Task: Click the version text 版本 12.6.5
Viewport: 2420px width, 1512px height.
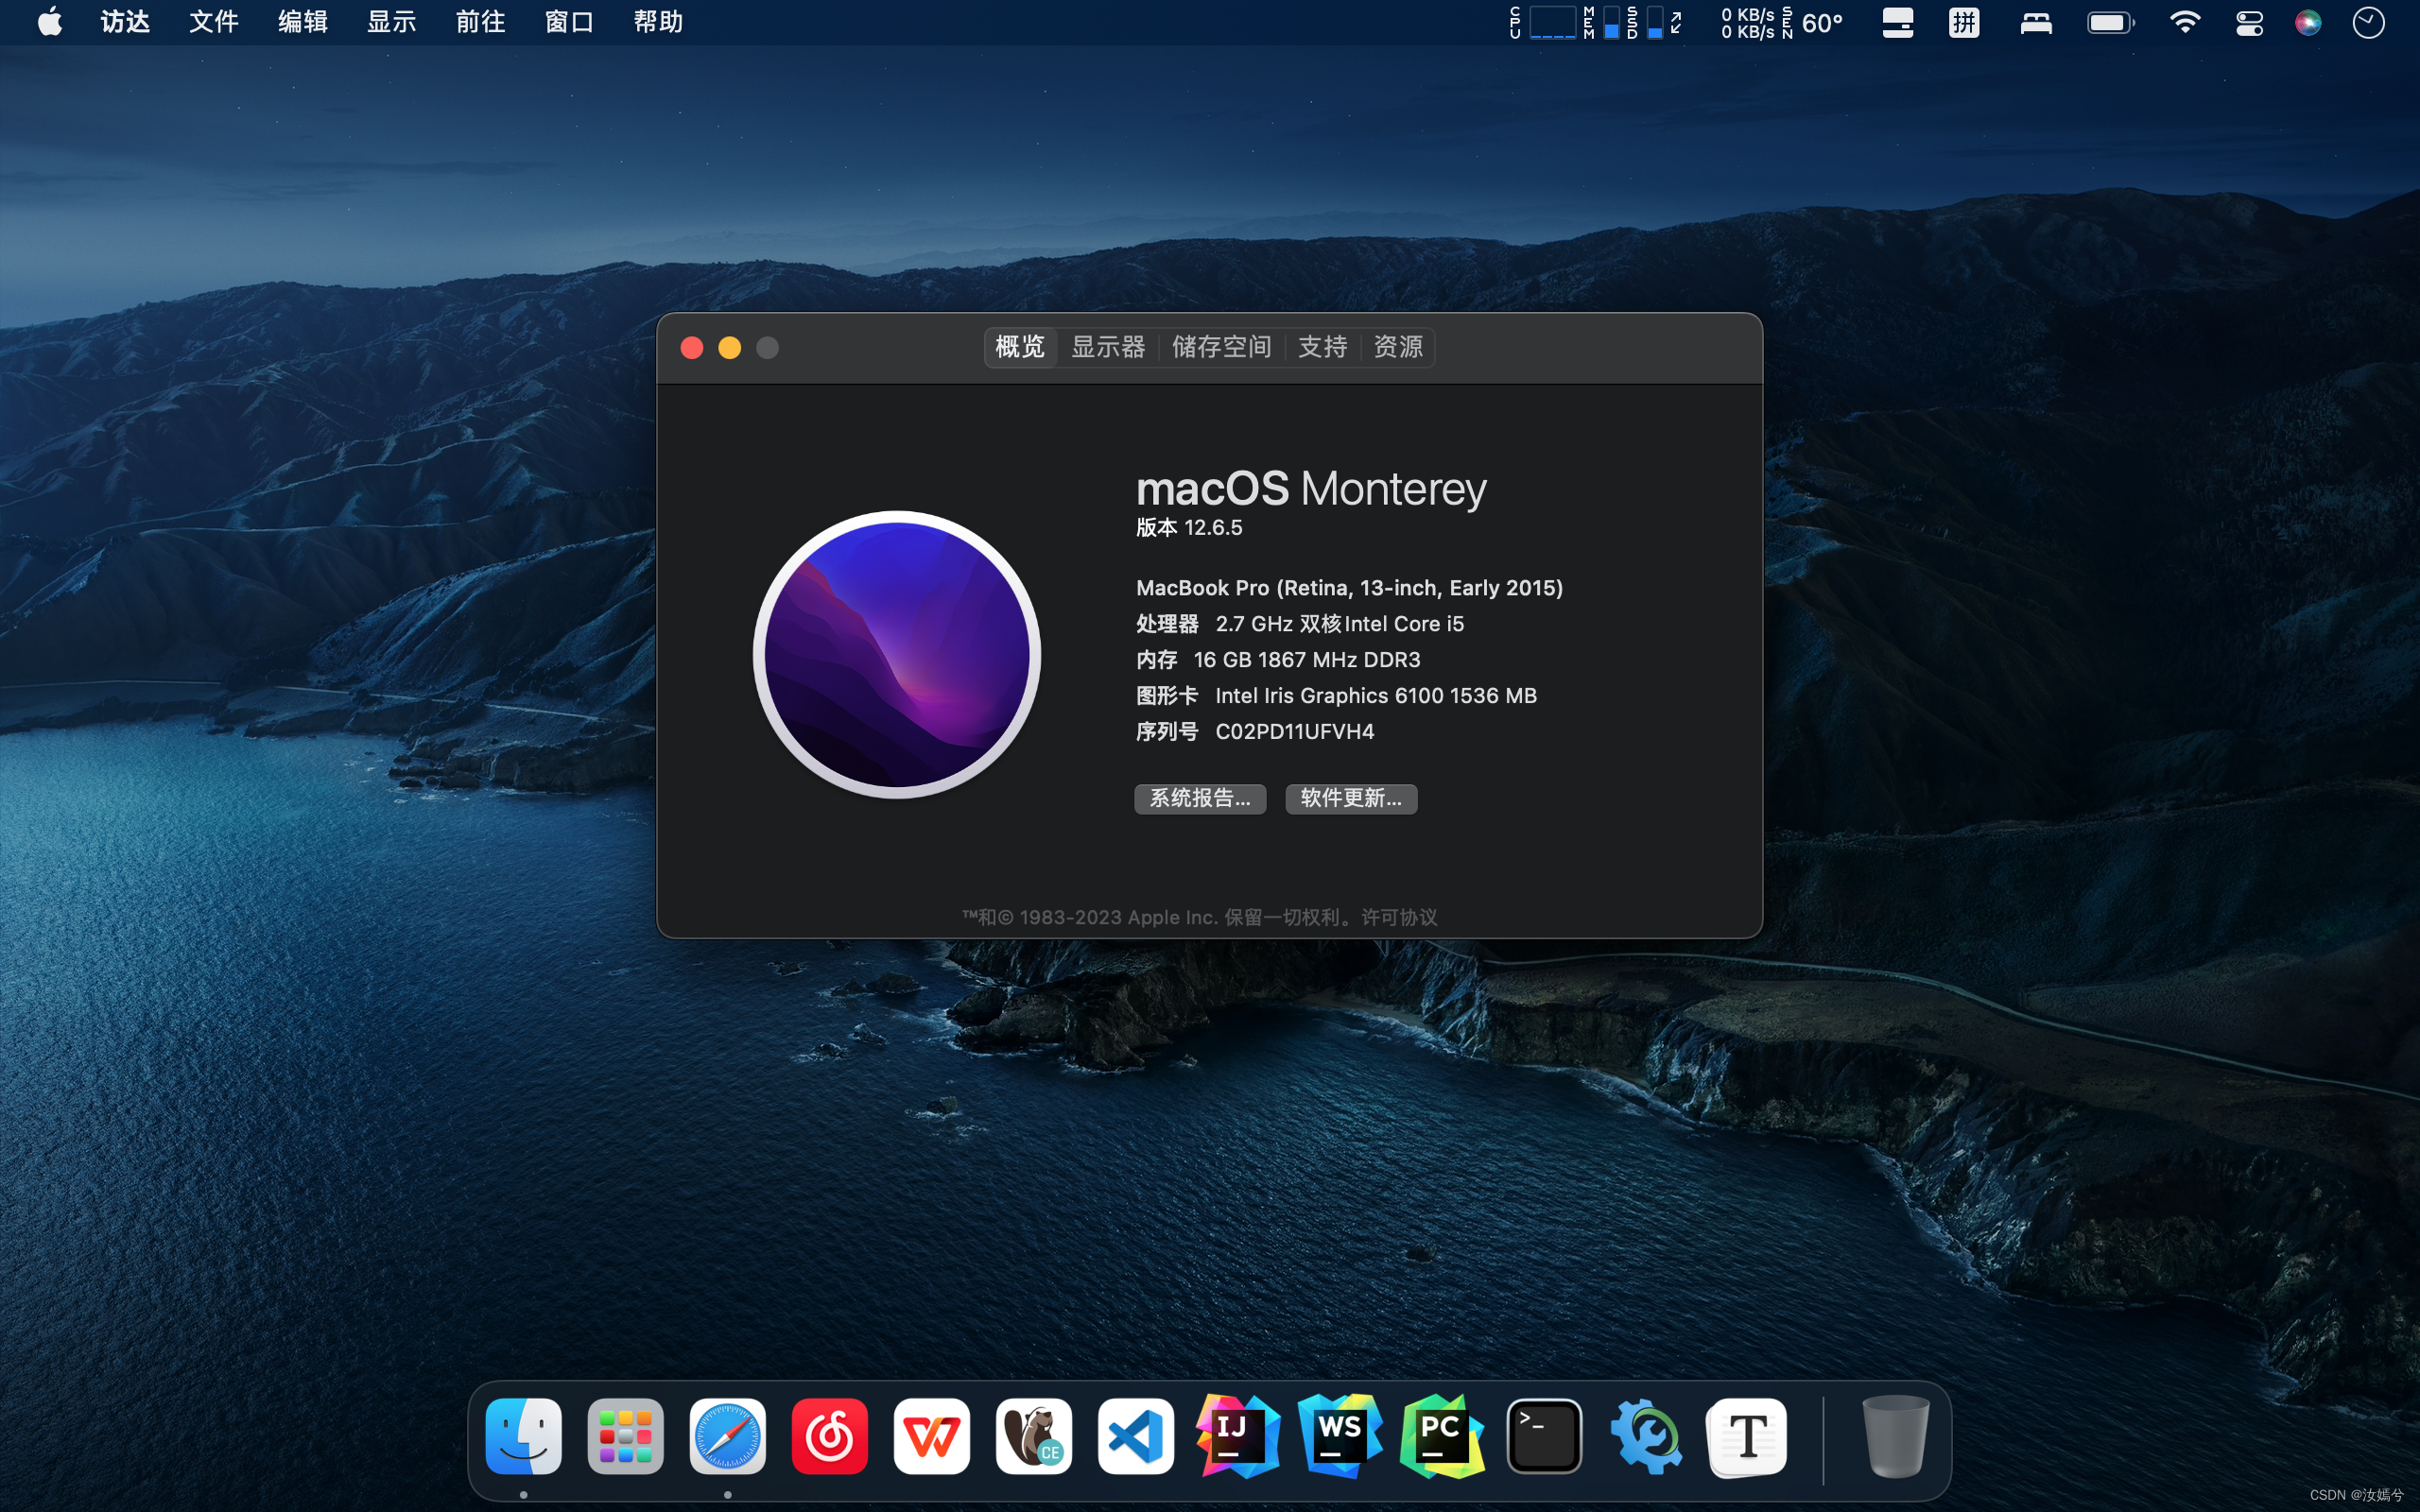Action: [1189, 528]
